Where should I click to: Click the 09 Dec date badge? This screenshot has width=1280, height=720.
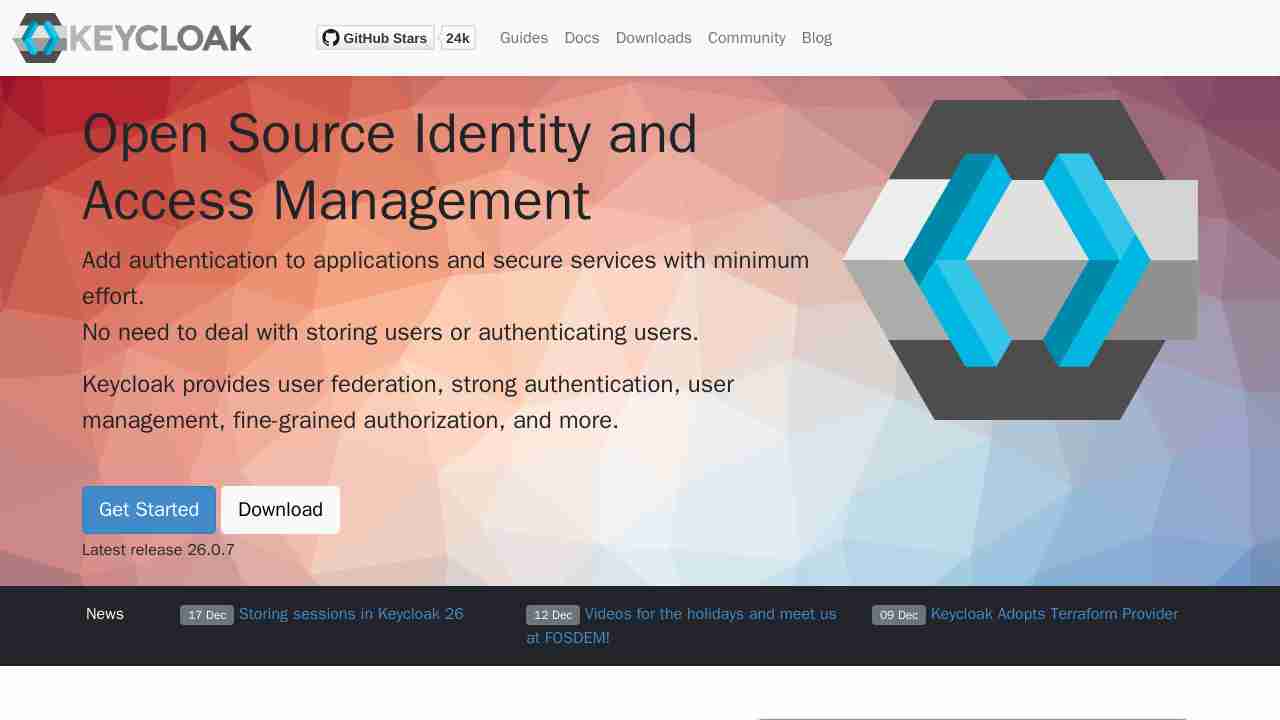coord(899,615)
